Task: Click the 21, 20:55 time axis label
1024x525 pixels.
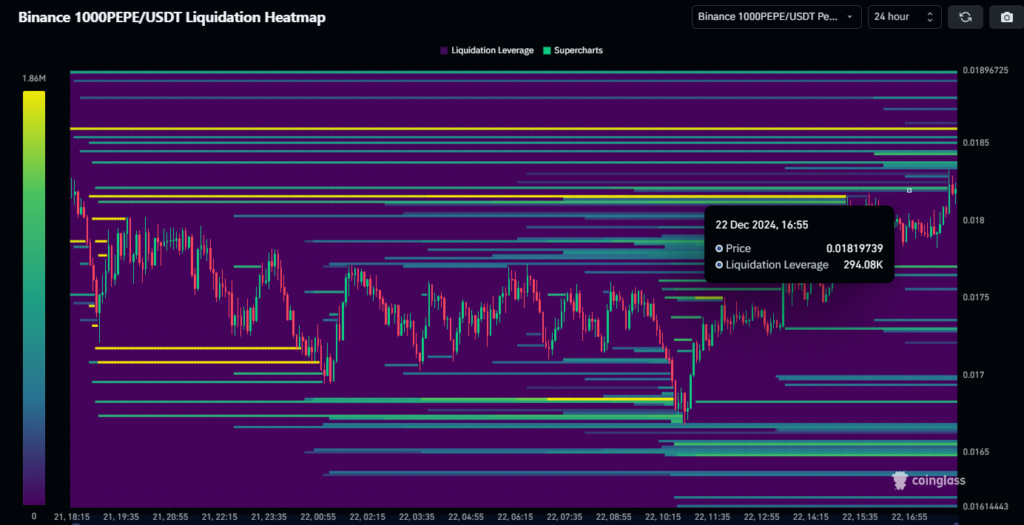Action: [170, 517]
